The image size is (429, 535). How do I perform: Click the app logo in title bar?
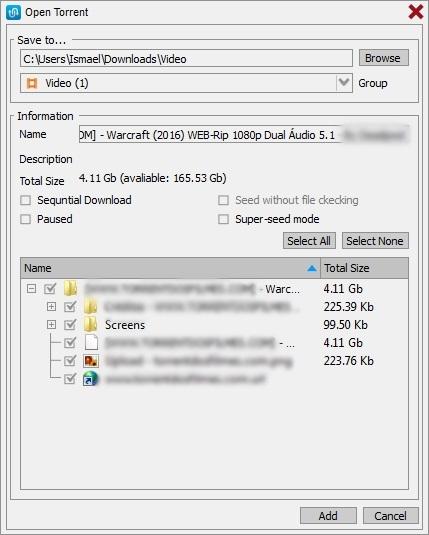14,13
